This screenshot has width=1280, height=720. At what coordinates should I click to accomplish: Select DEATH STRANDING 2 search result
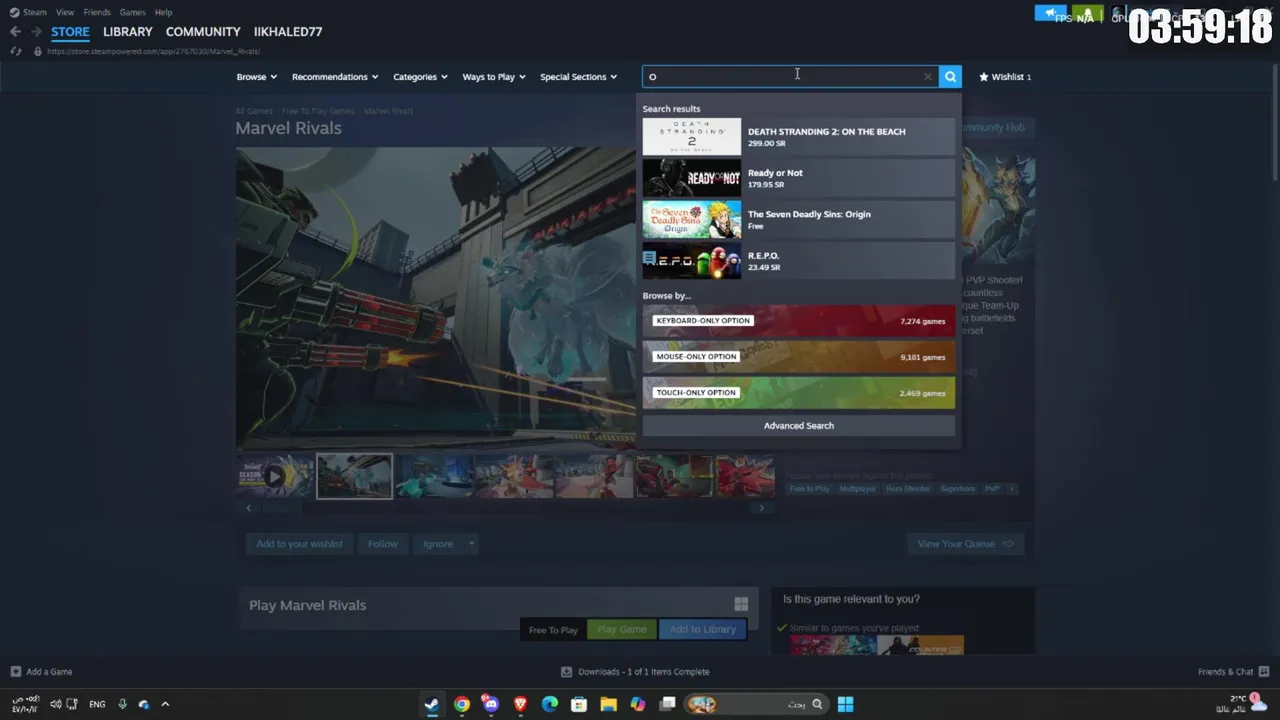798,137
